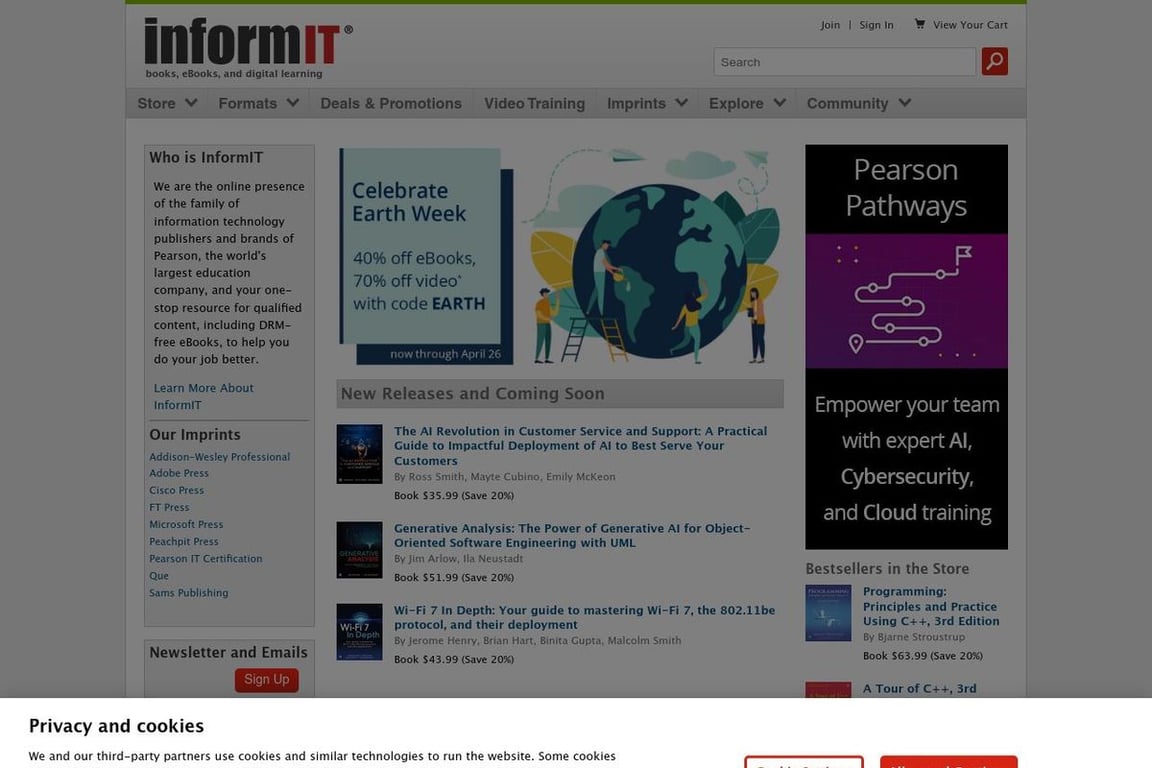Open Cisco Press imprint link
Screen dimensions: 1152x768
pos(176,490)
